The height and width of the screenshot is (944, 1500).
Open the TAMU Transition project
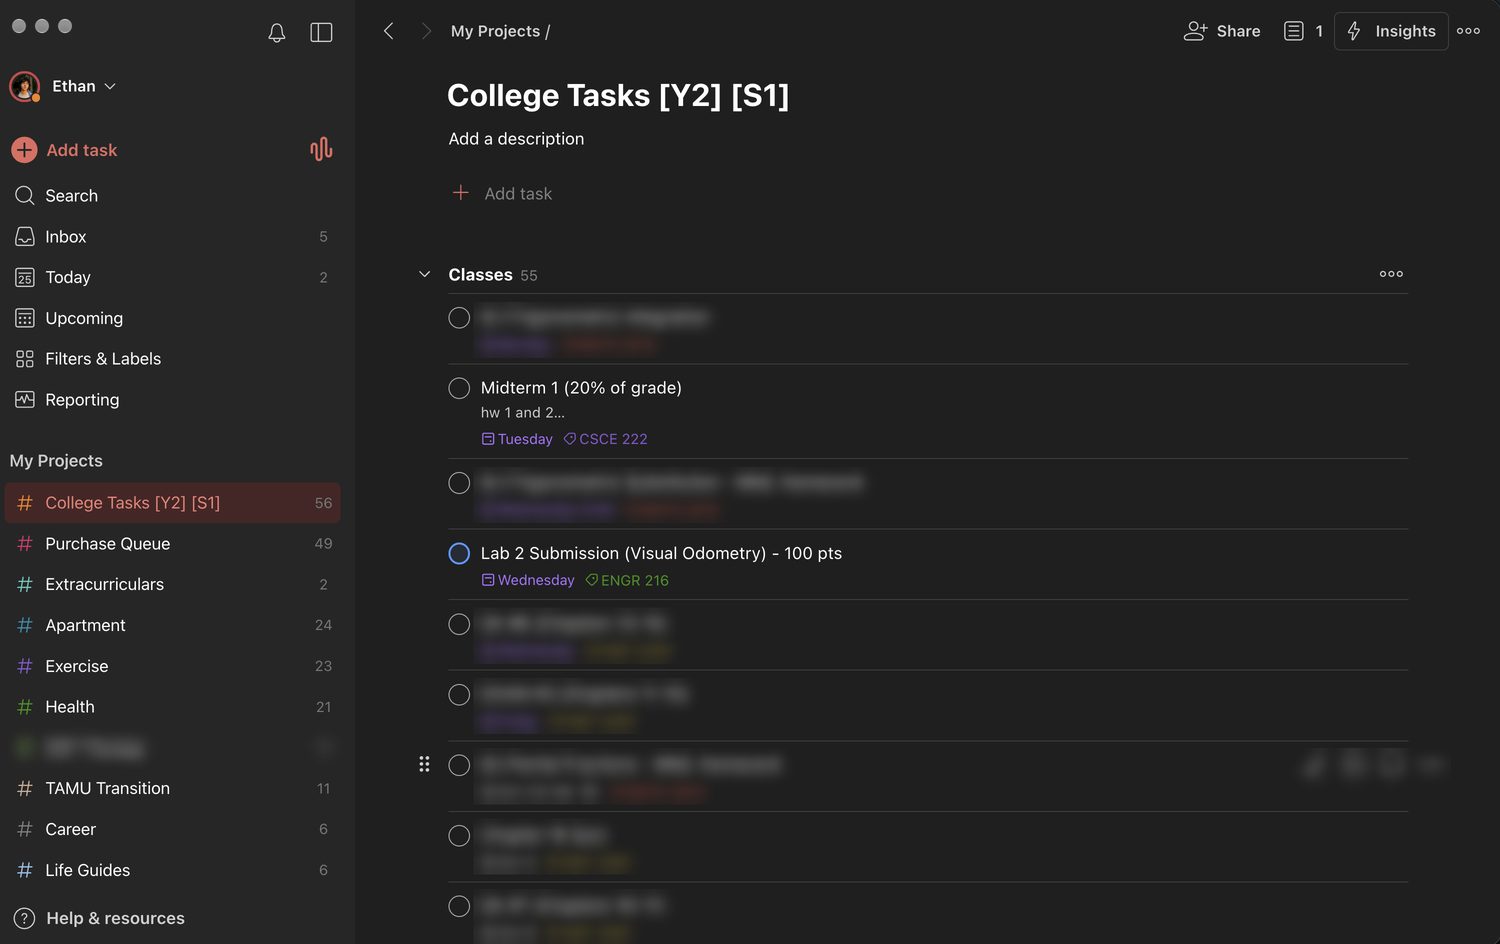(172, 789)
